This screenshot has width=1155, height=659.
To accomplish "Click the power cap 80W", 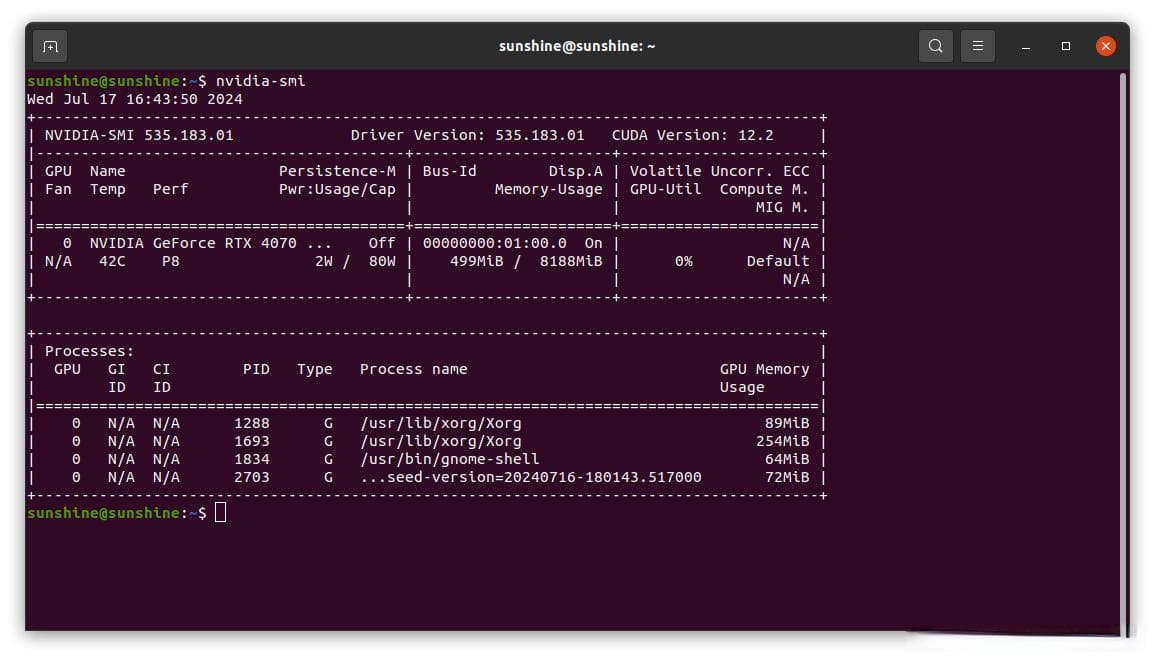I will point(382,261).
